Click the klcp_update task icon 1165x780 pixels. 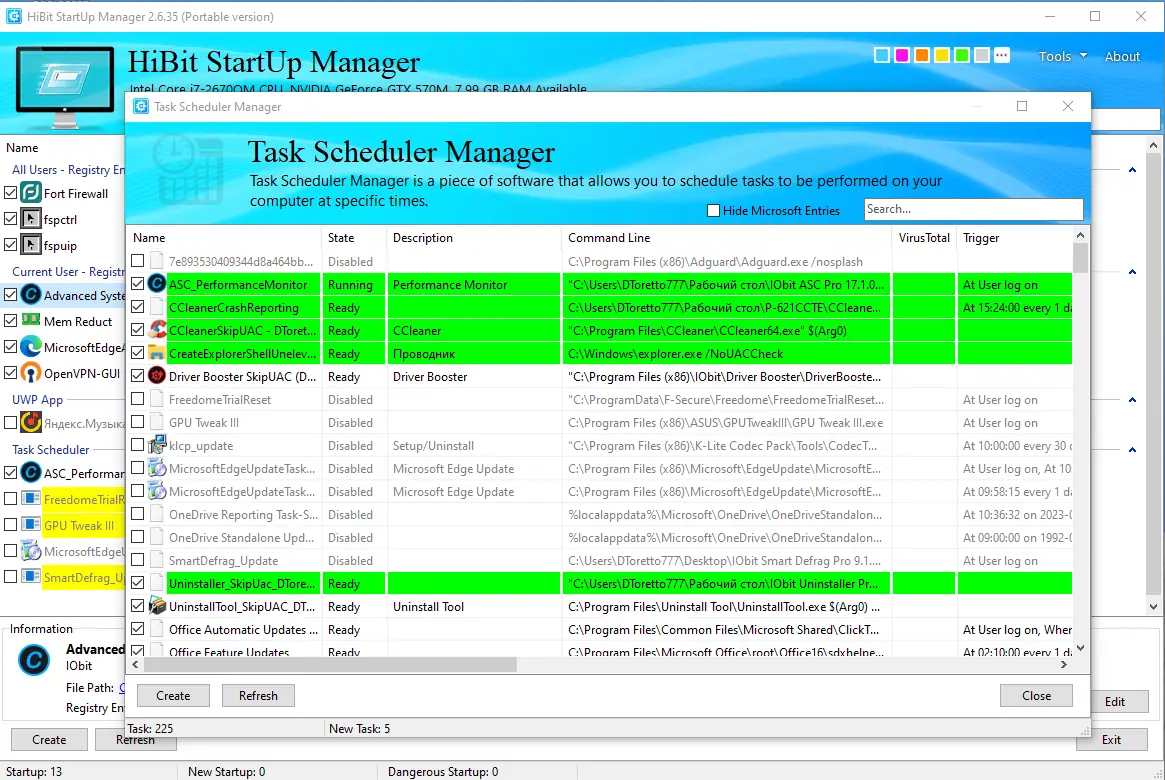point(157,445)
